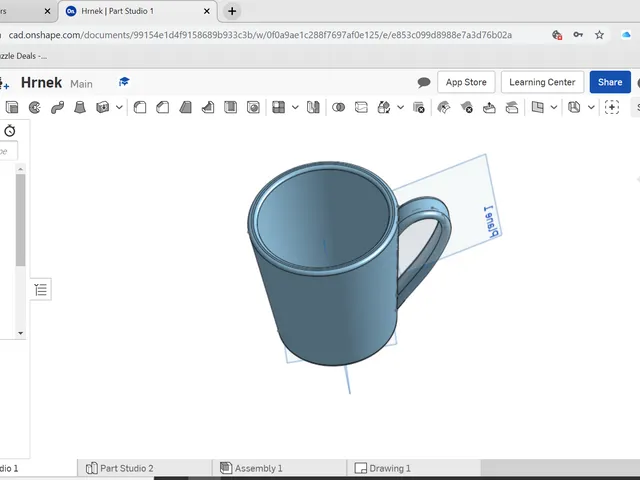Bookmark this page with the star icon
Image resolution: width=640 pixels, height=480 pixels.
pyautogui.click(x=599, y=35)
